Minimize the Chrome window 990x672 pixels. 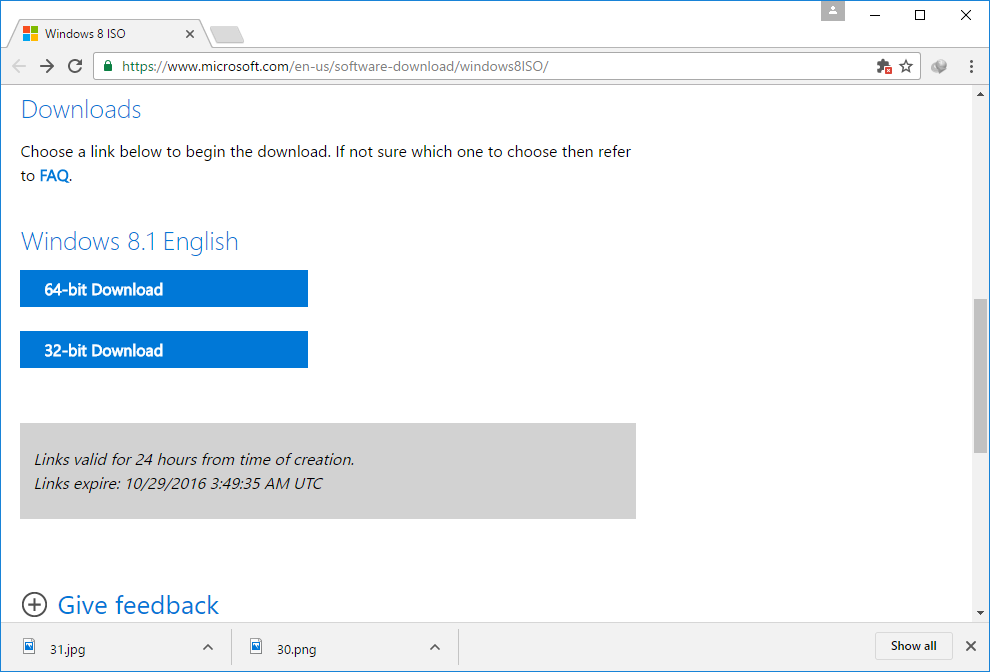(x=875, y=15)
